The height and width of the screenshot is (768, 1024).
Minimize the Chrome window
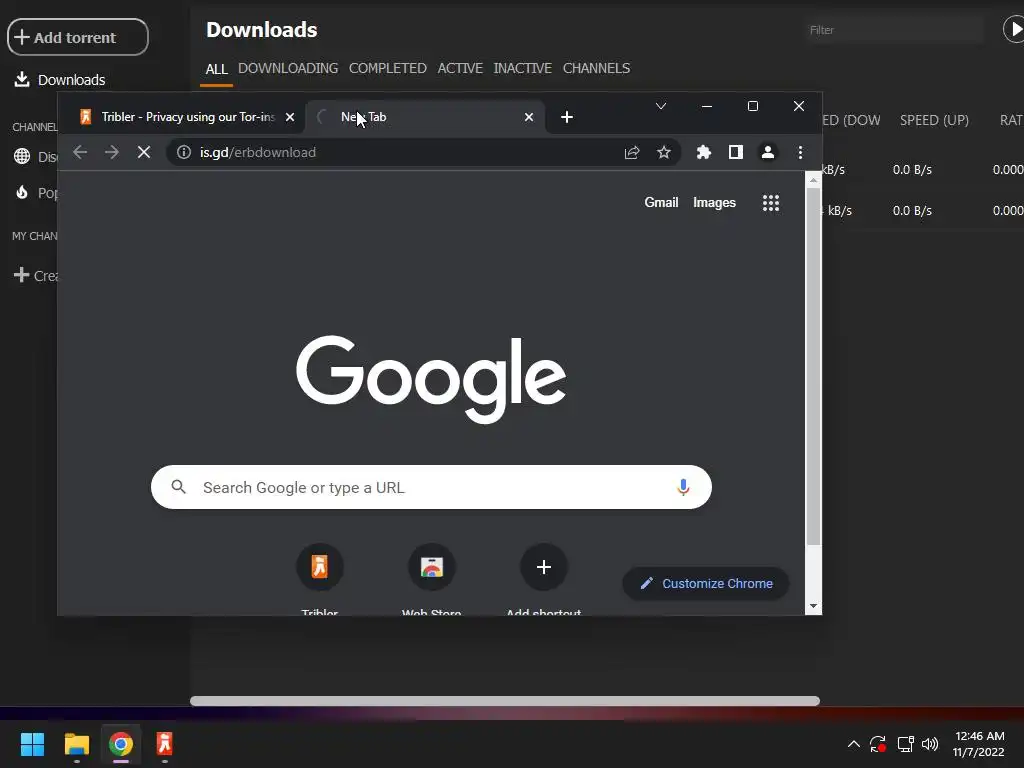707,106
